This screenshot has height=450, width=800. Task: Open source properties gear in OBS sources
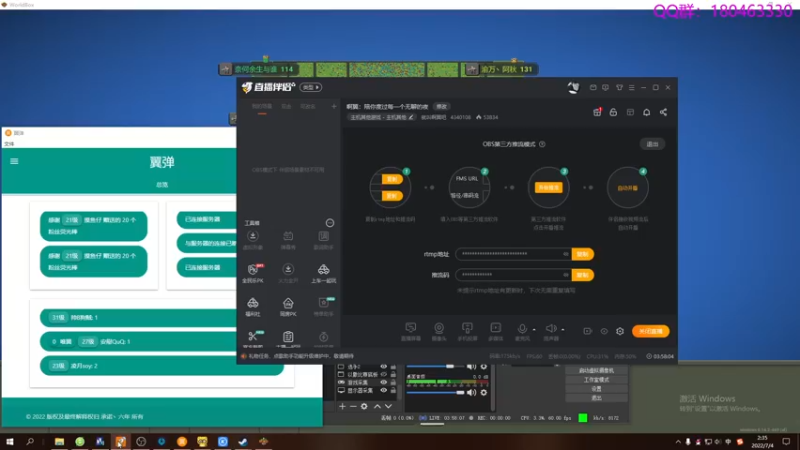coord(364,407)
